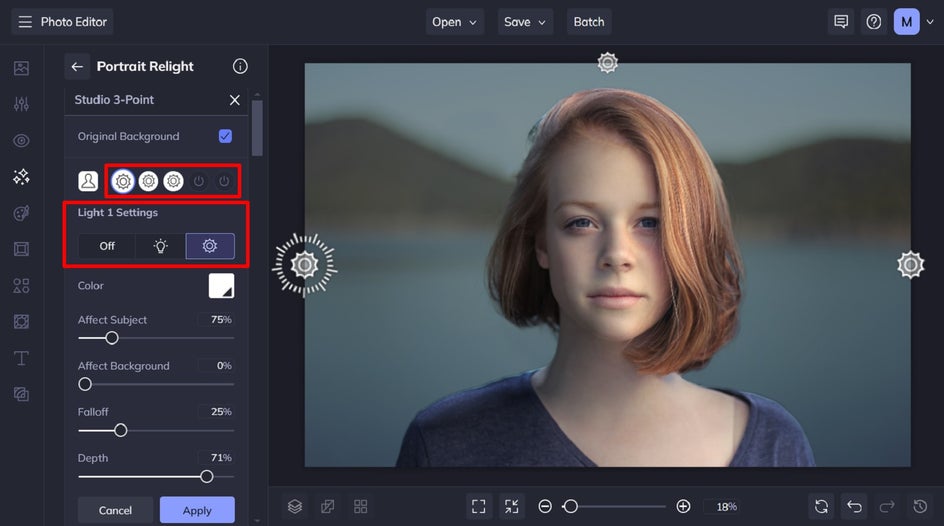Select the subject portrait icon
This screenshot has height=526, width=944.
tap(89, 181)
